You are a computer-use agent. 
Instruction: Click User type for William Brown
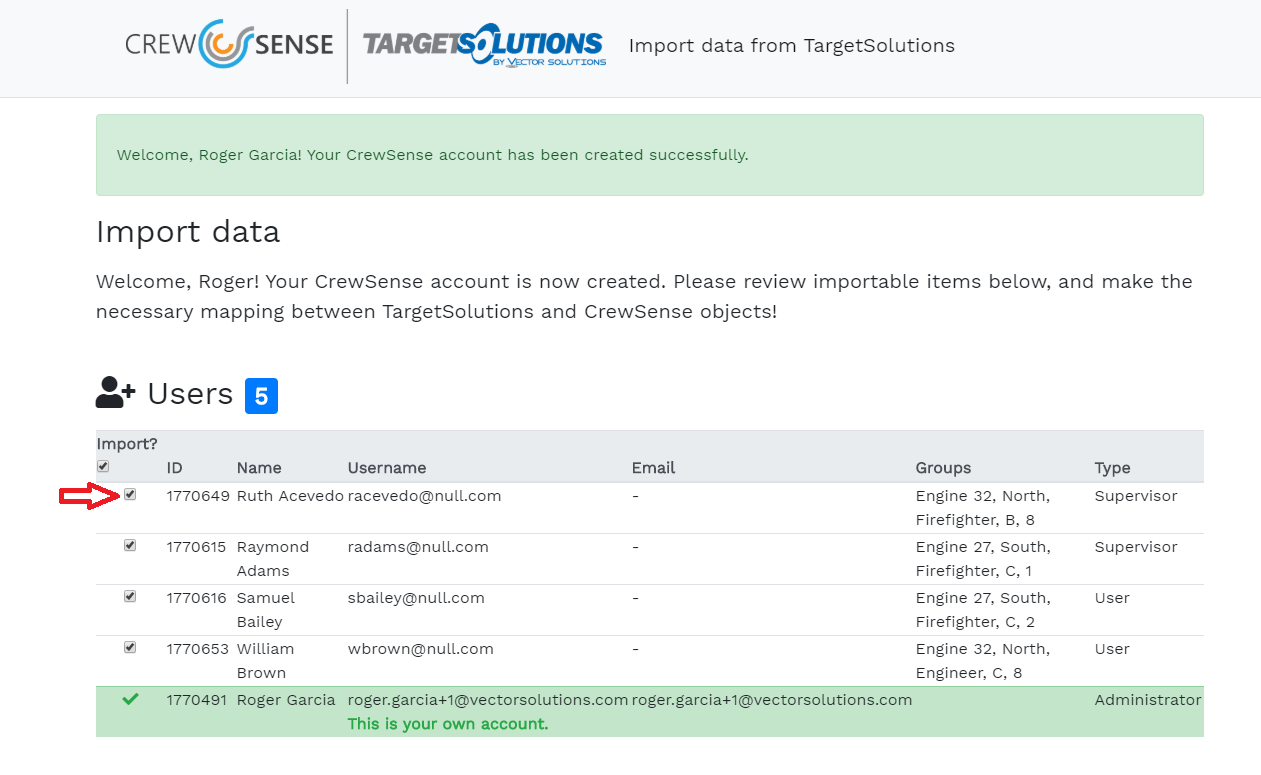click(1112, 649)
